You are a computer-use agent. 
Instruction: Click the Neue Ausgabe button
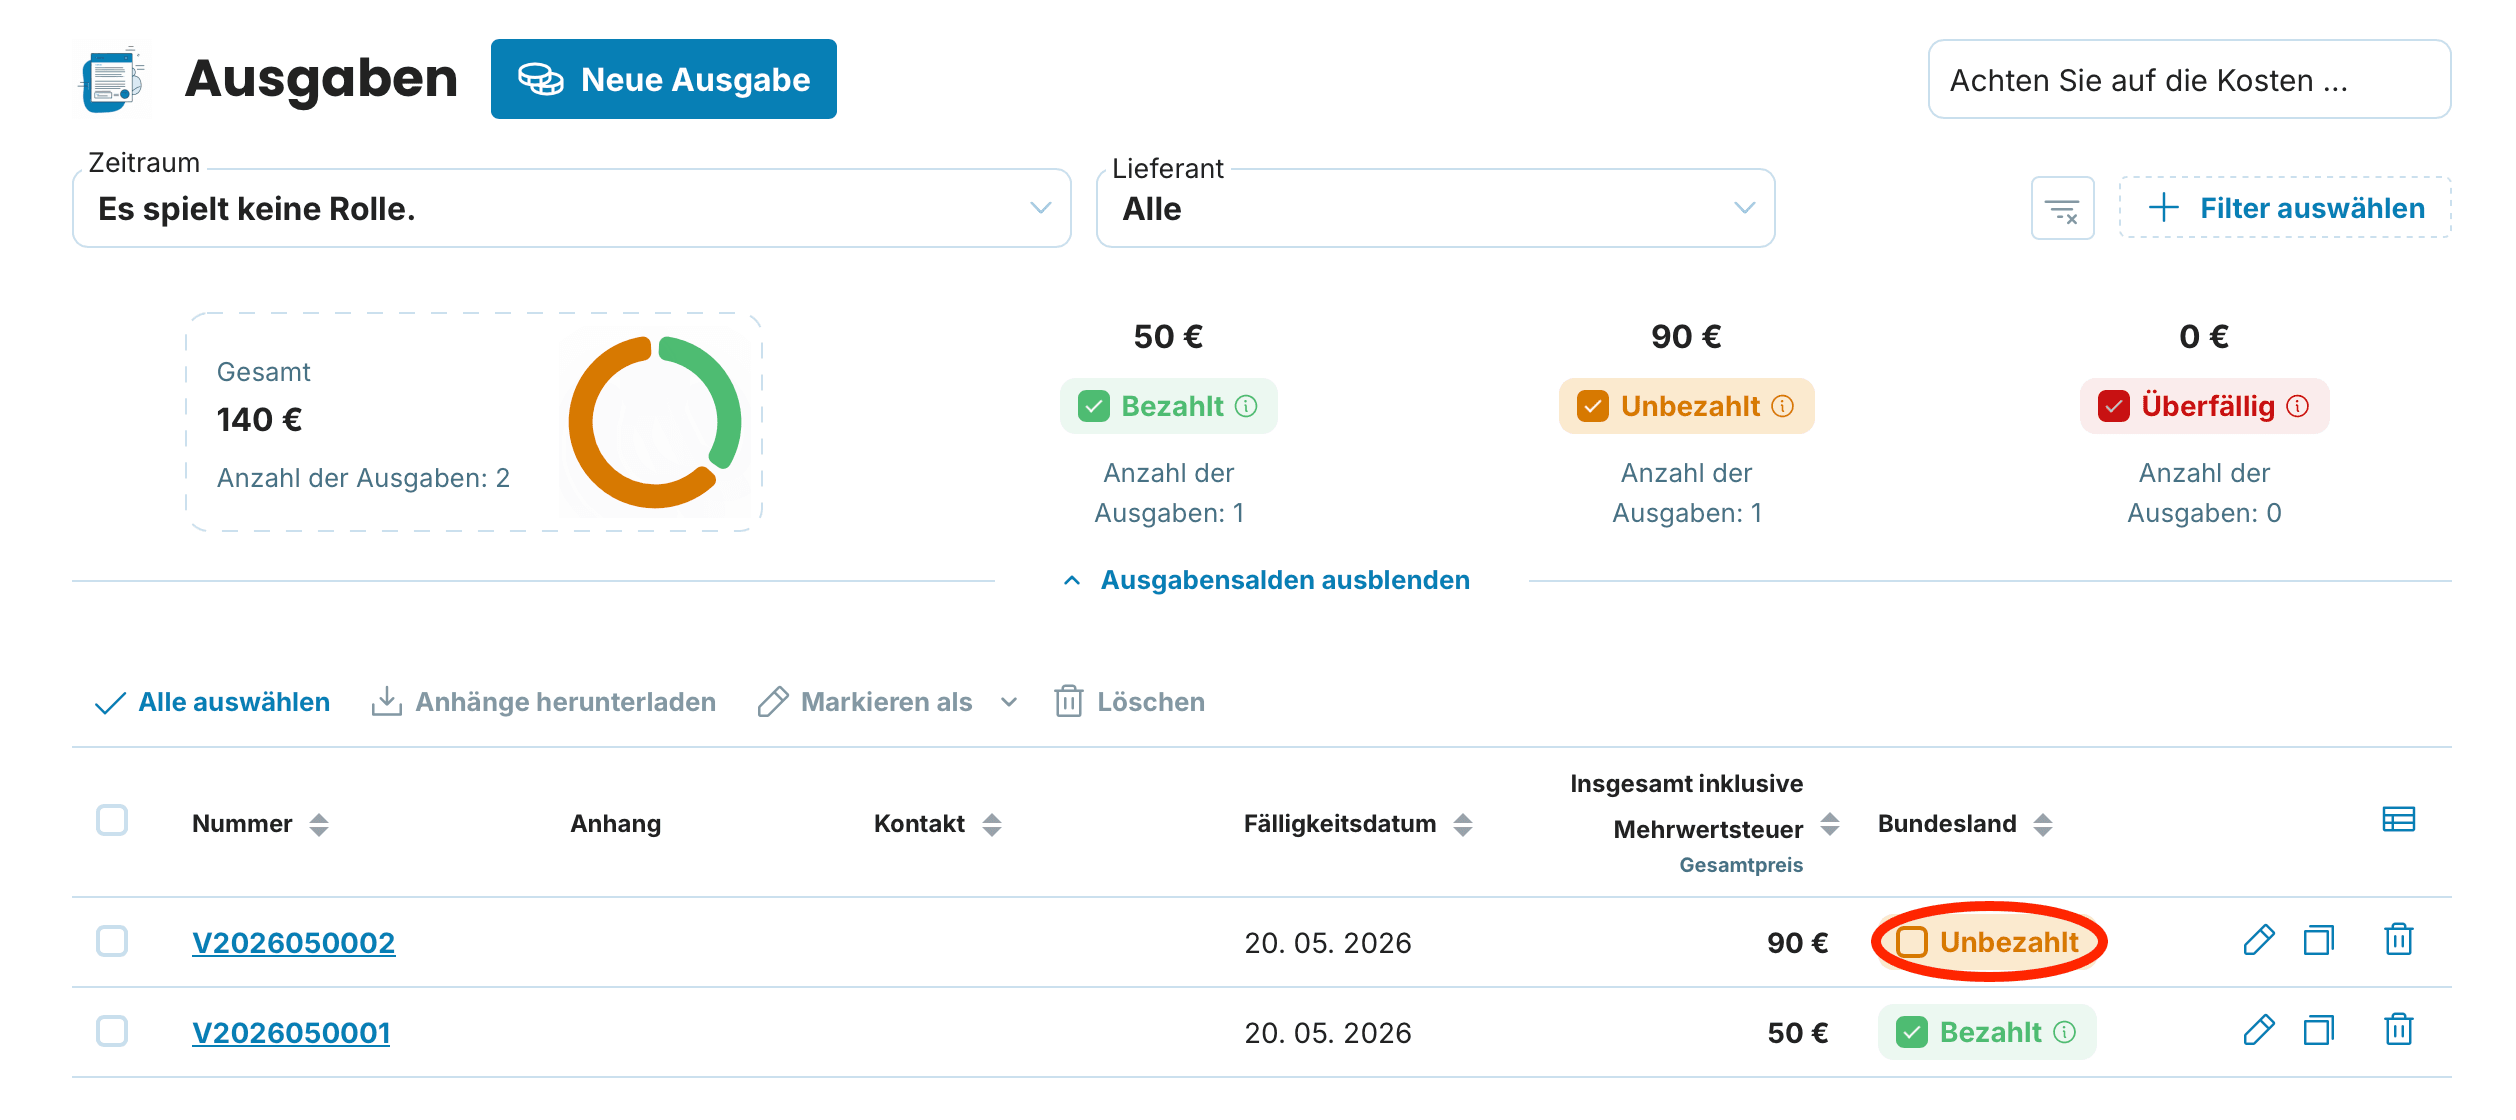664,79
